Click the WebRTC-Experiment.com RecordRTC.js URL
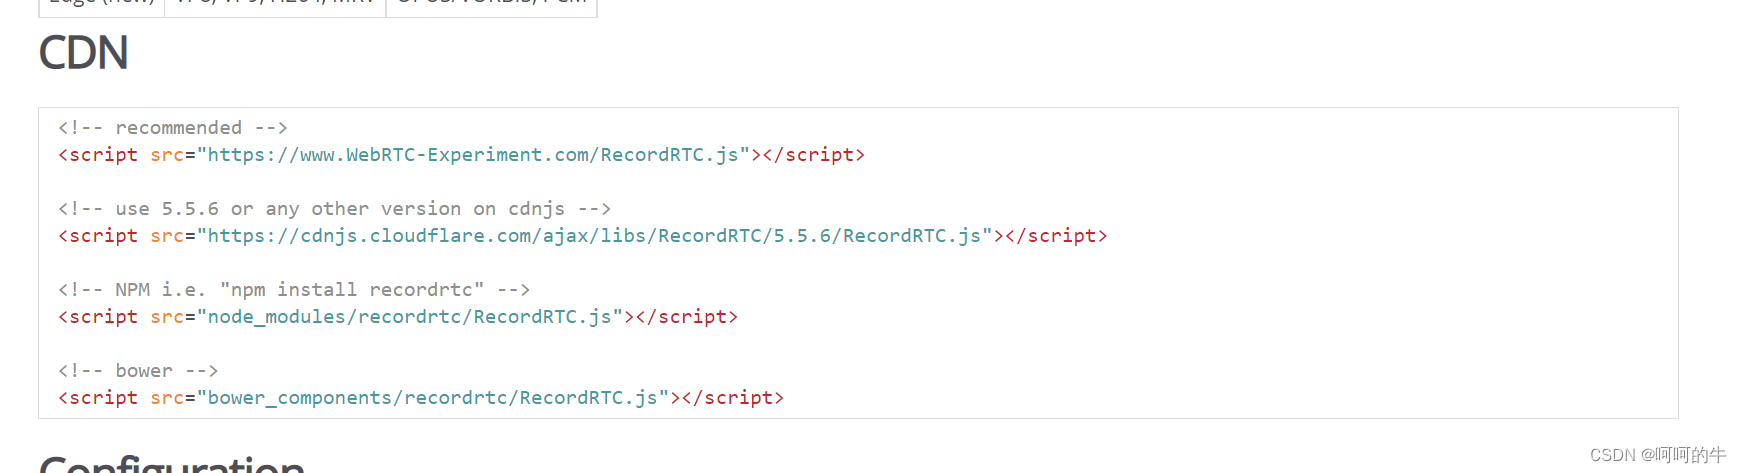Viewport: 1742px width, 473px height. click(473, 155)
